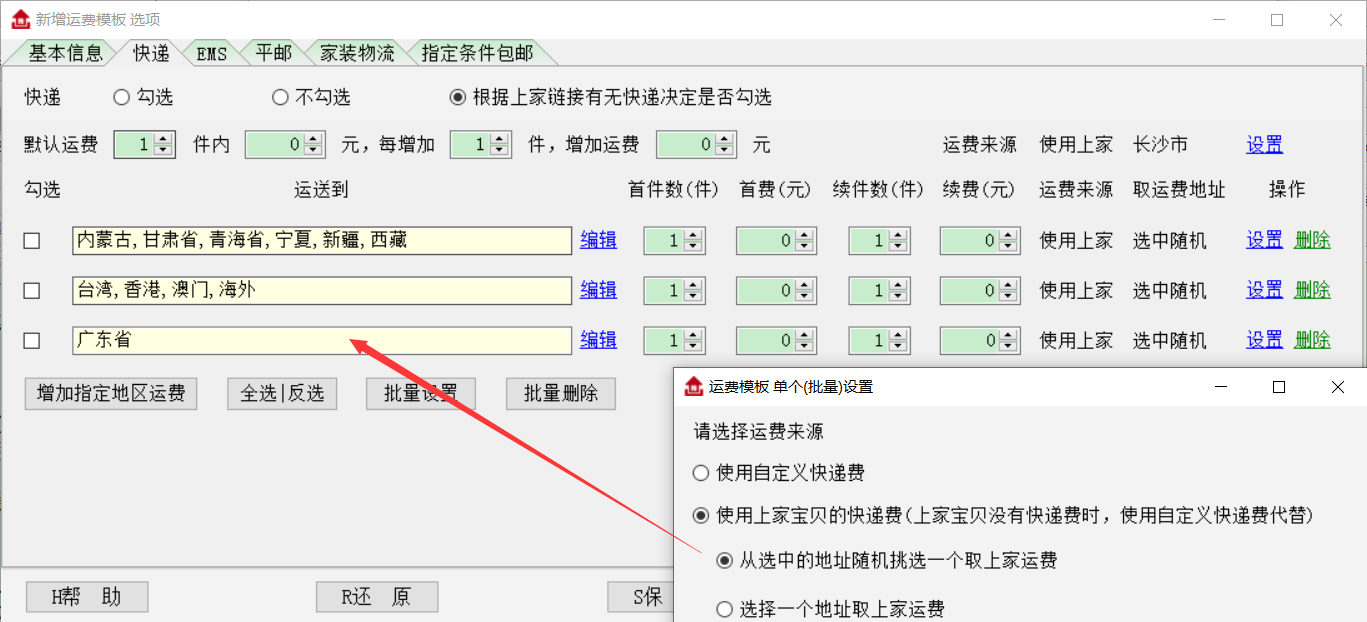
Task: Click the R还原 button
Action: [376, 597]
